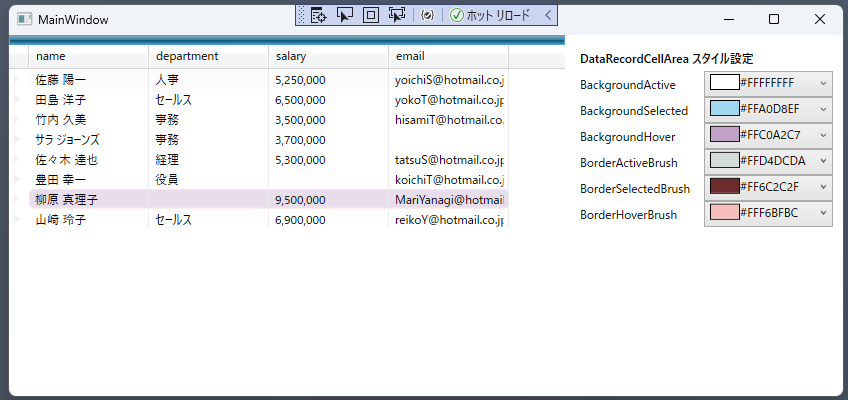Enable the track focused element tool
Image resolution: width=848 pixels, height=400 pixels.
tap(397, 15)
